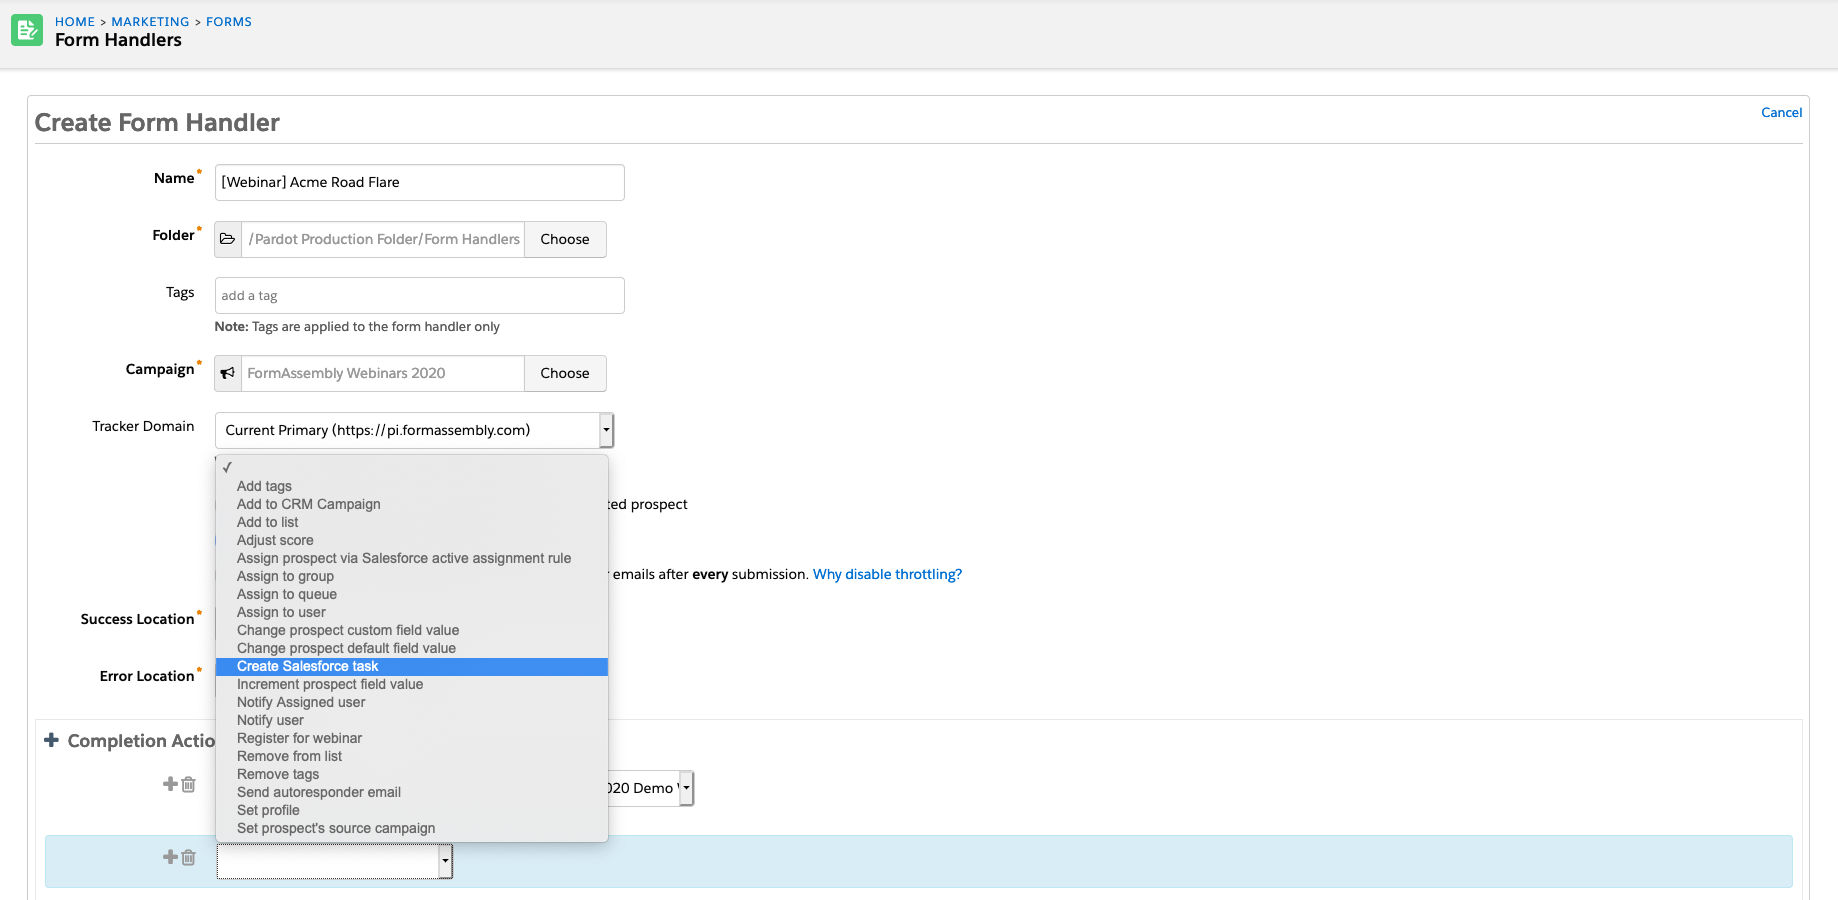Image resolution: width=1838 pixels, height=900 pixels.
Task: Delete first completion action with trash icon
Action: click(x=188, y=784)
